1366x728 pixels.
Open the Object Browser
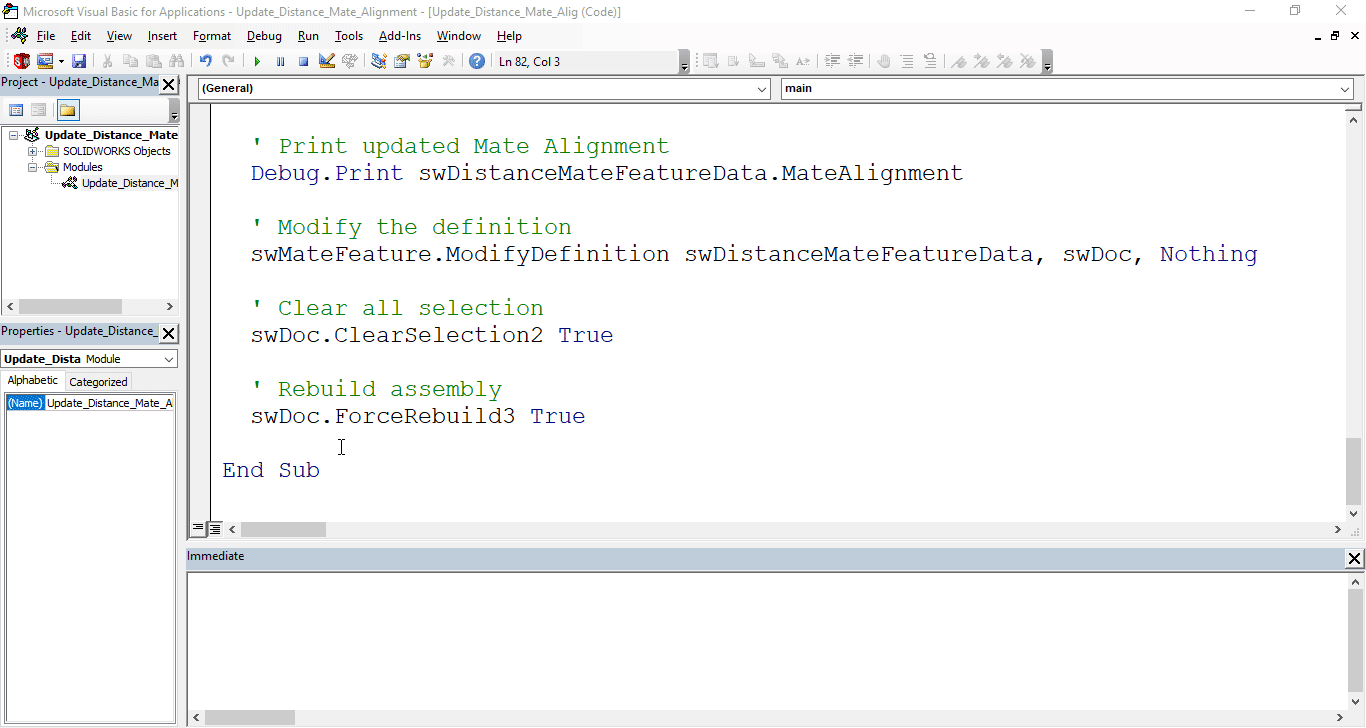(x=425, y=61)
